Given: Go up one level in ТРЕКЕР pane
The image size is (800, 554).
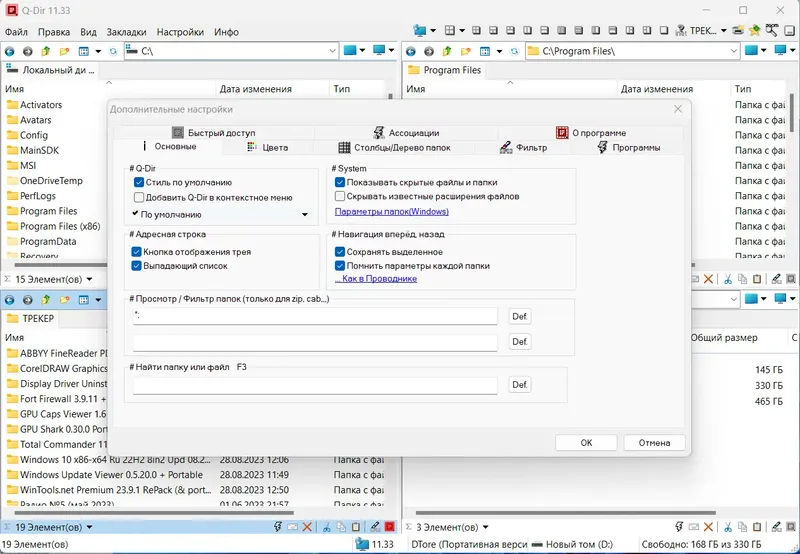Looking at the screenshot, I should (46, 300).
